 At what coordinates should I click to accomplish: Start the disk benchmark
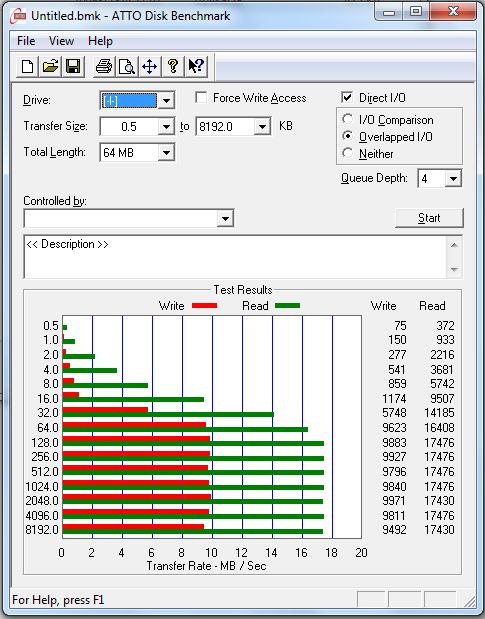(429, 218)
